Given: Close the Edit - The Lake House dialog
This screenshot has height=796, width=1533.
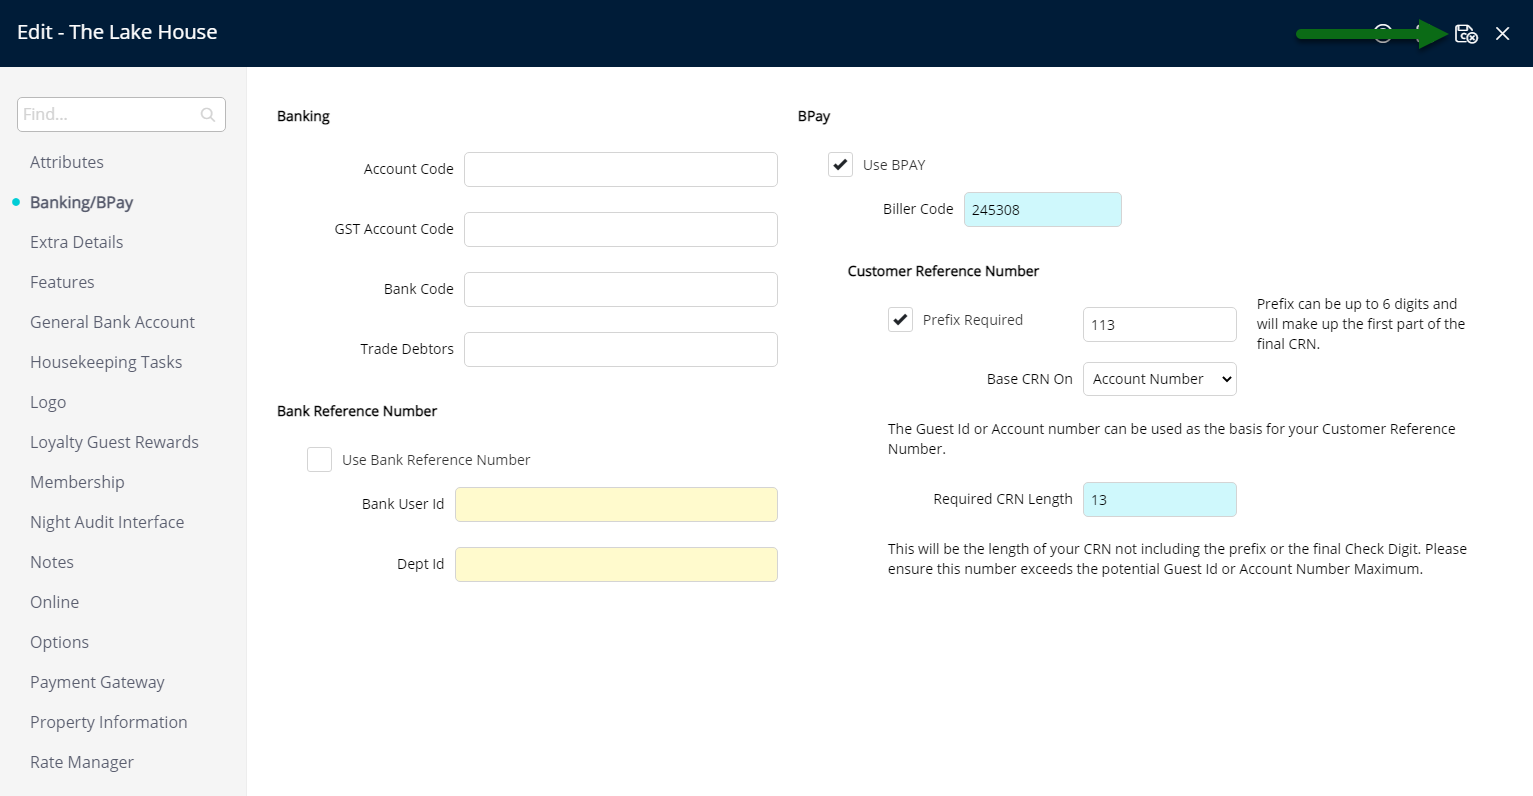Looking at the screenshot, I should 1502,34.
